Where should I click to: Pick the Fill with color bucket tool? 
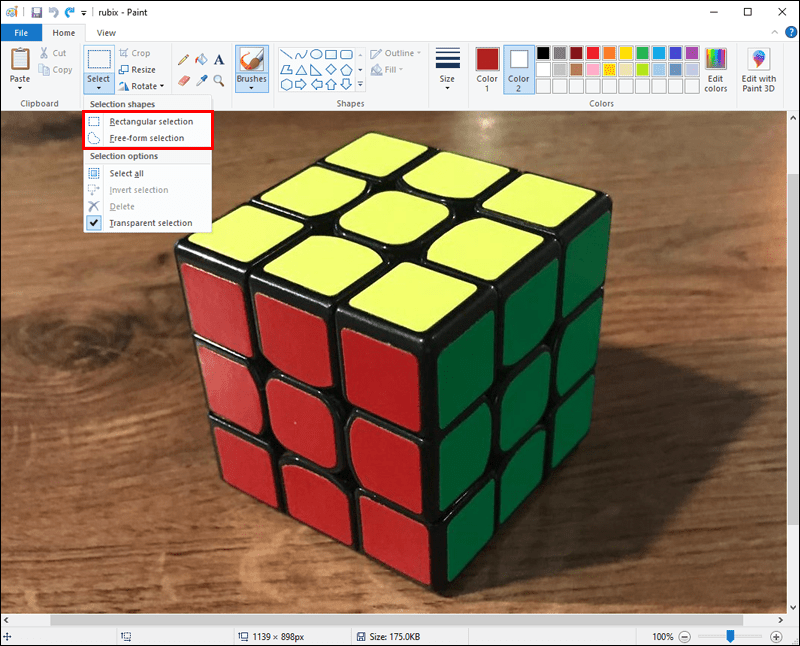pyautogui.click(x=202, y=60)
